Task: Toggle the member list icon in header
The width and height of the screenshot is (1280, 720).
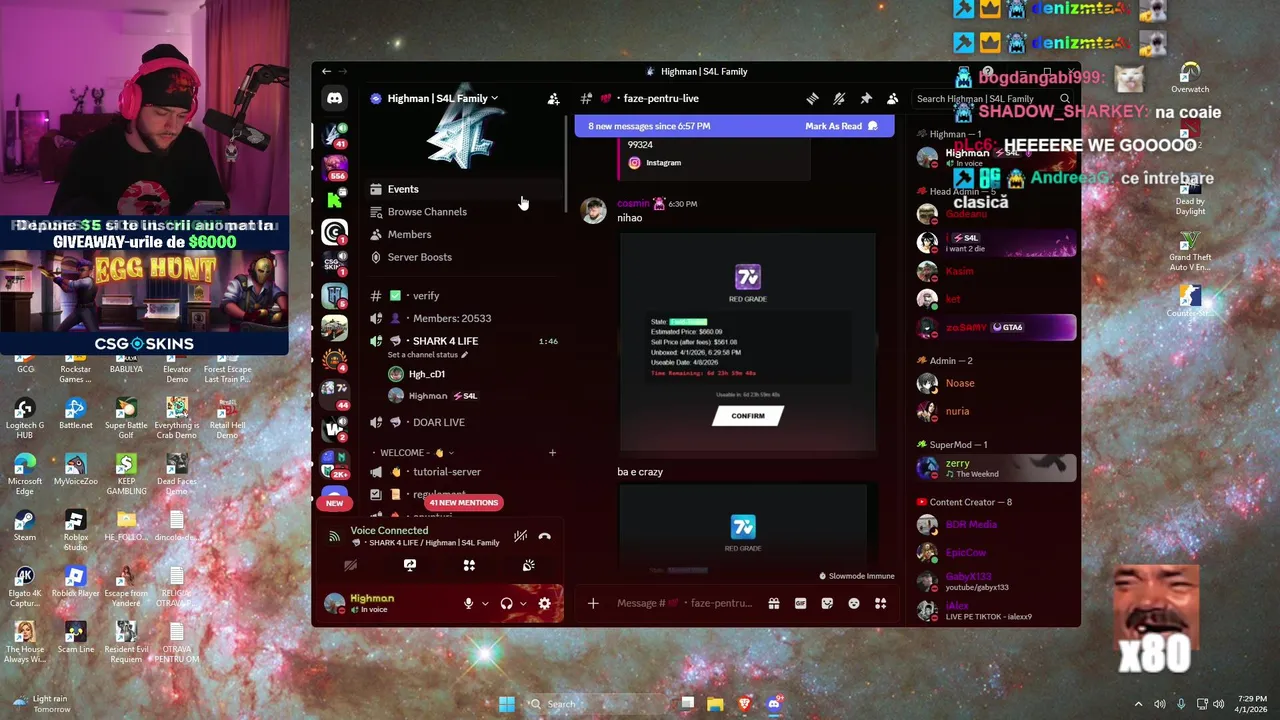Action: click(x=893, y=98)
